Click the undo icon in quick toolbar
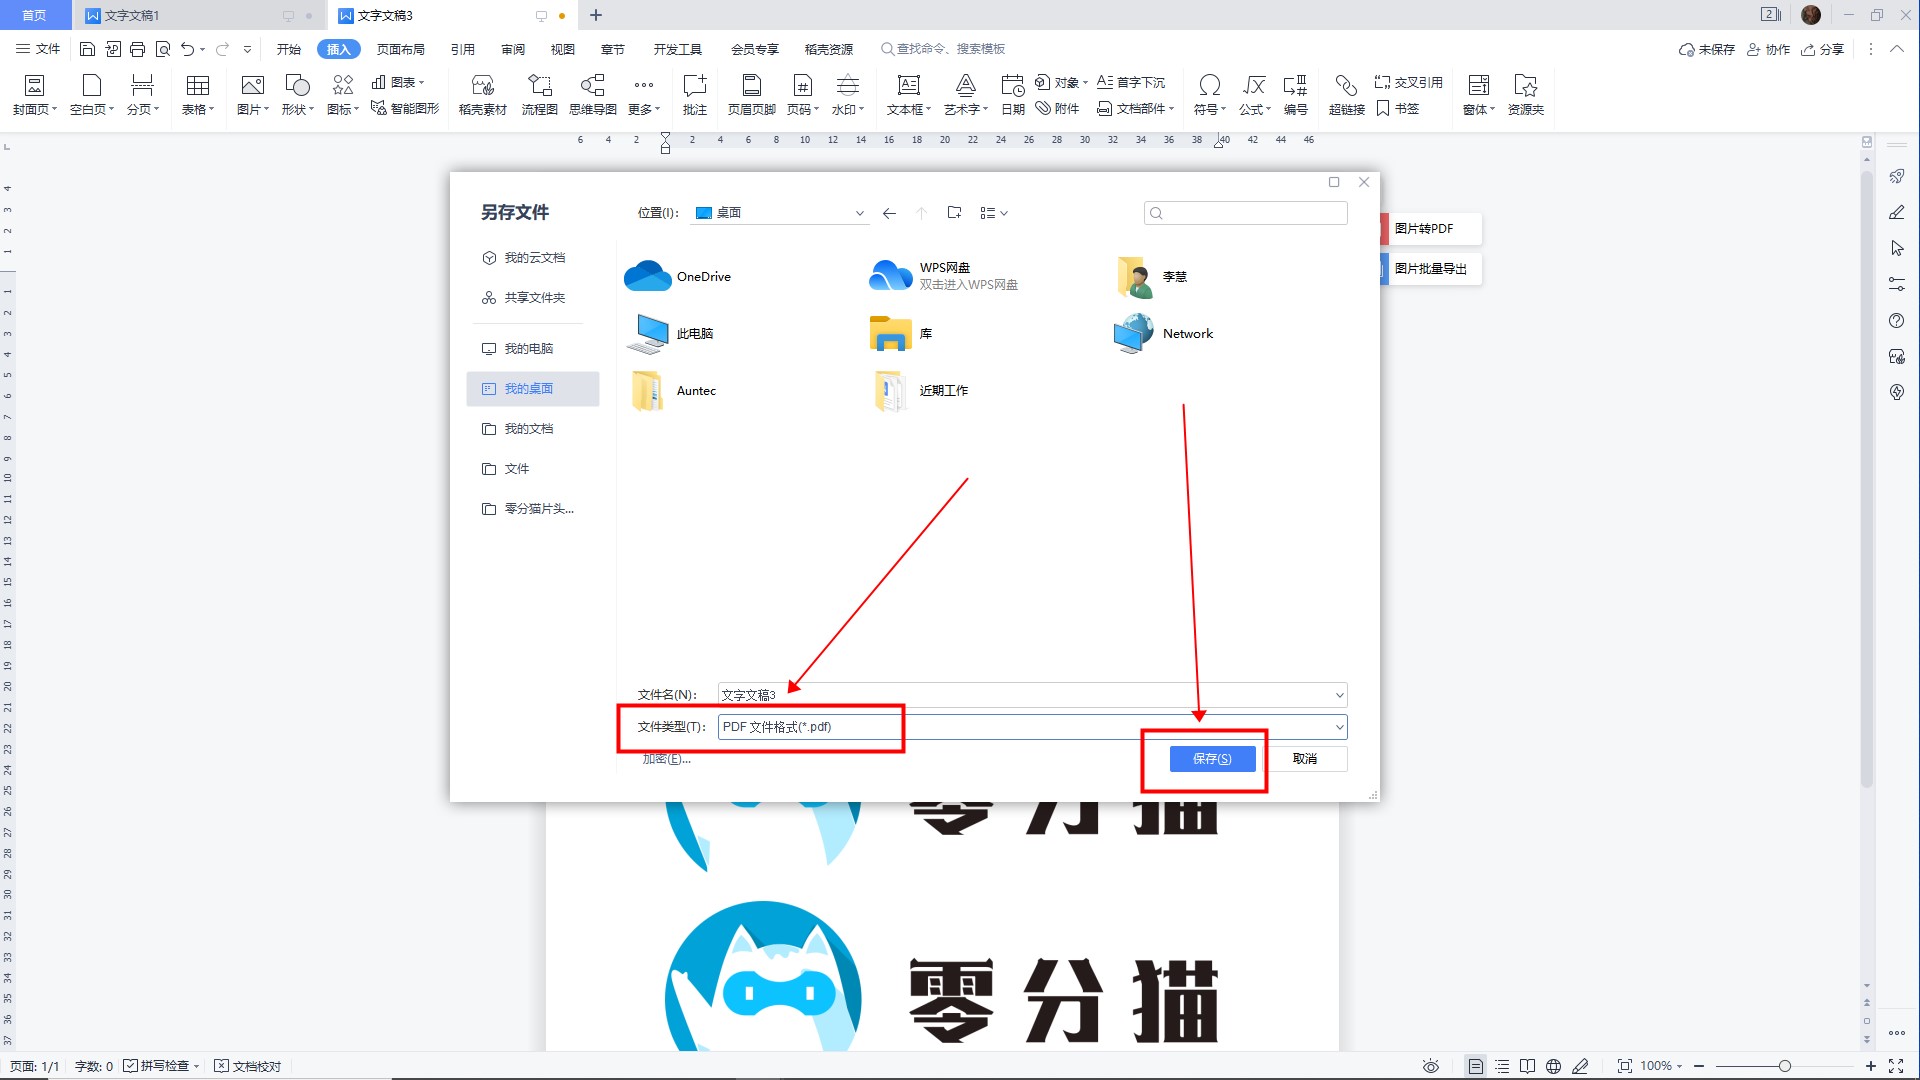This screenshot has width=1920, height=1080. click(187, 49)
